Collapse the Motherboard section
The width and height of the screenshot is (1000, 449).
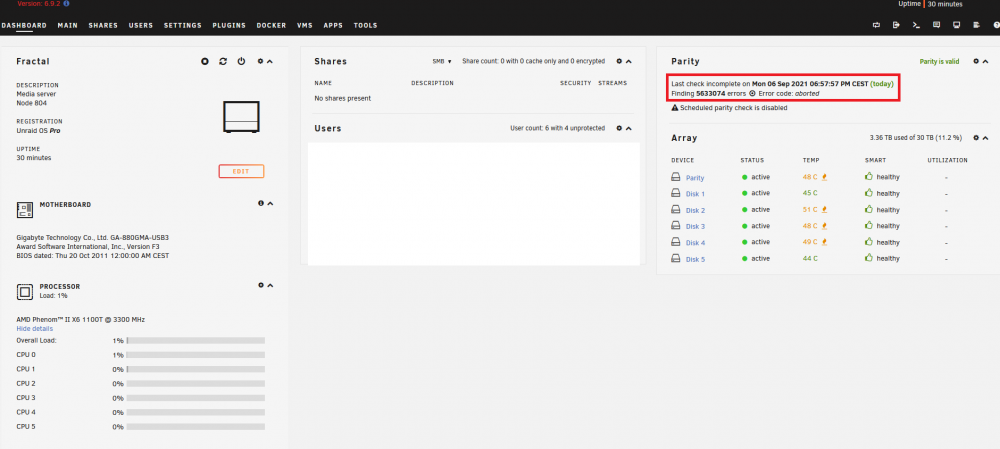coord(270,203)
